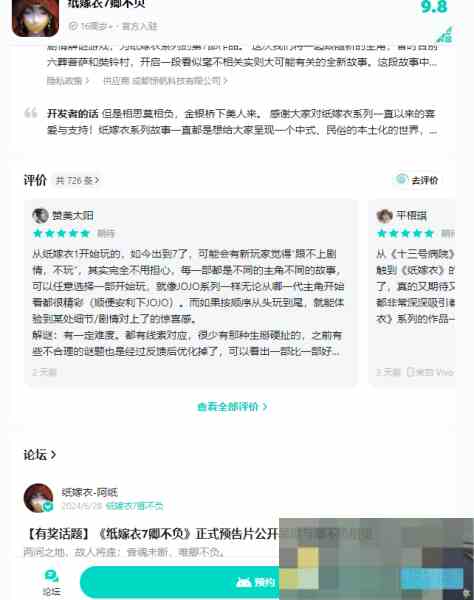Viewport: 474px width, 600px height.
Task: Tap the 论坛 forum icon in bottom bar
Action: [x=51, y=582]
